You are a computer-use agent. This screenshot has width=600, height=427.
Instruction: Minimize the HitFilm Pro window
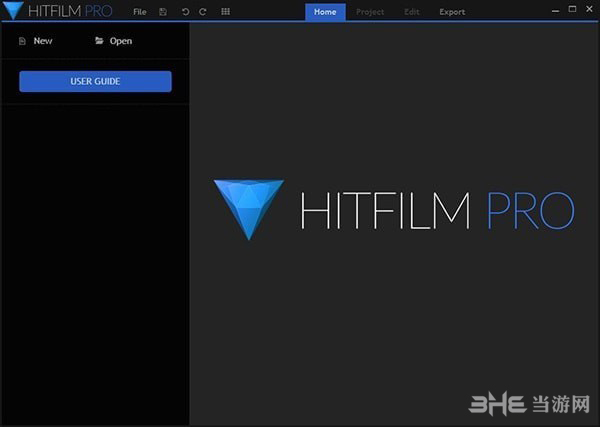556,11
